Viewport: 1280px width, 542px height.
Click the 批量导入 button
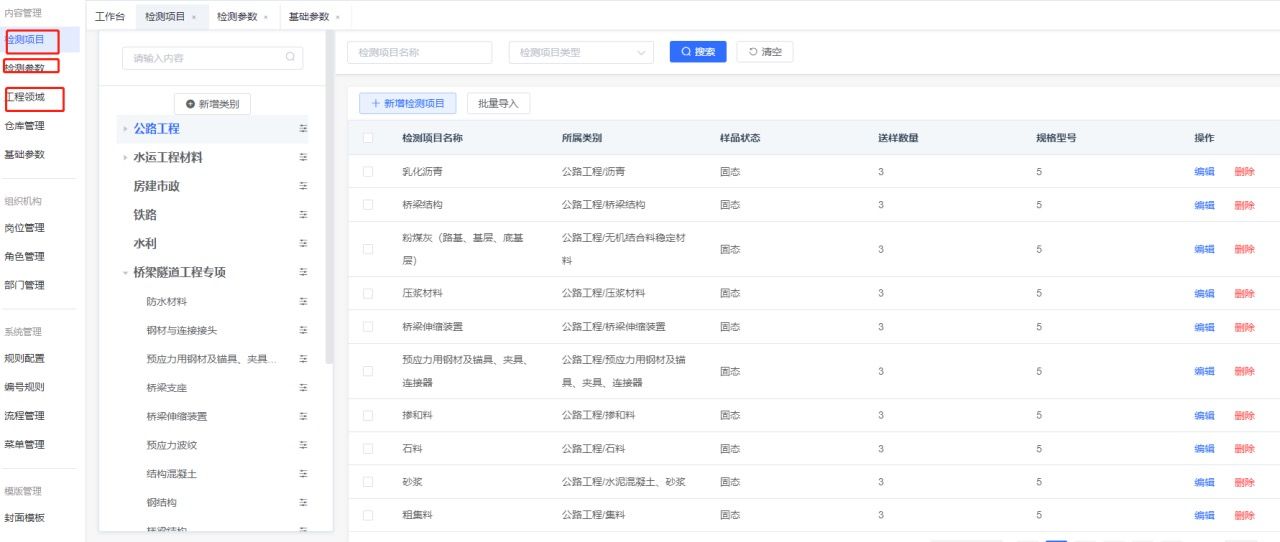pyautogui.click(x=498, y=103)
